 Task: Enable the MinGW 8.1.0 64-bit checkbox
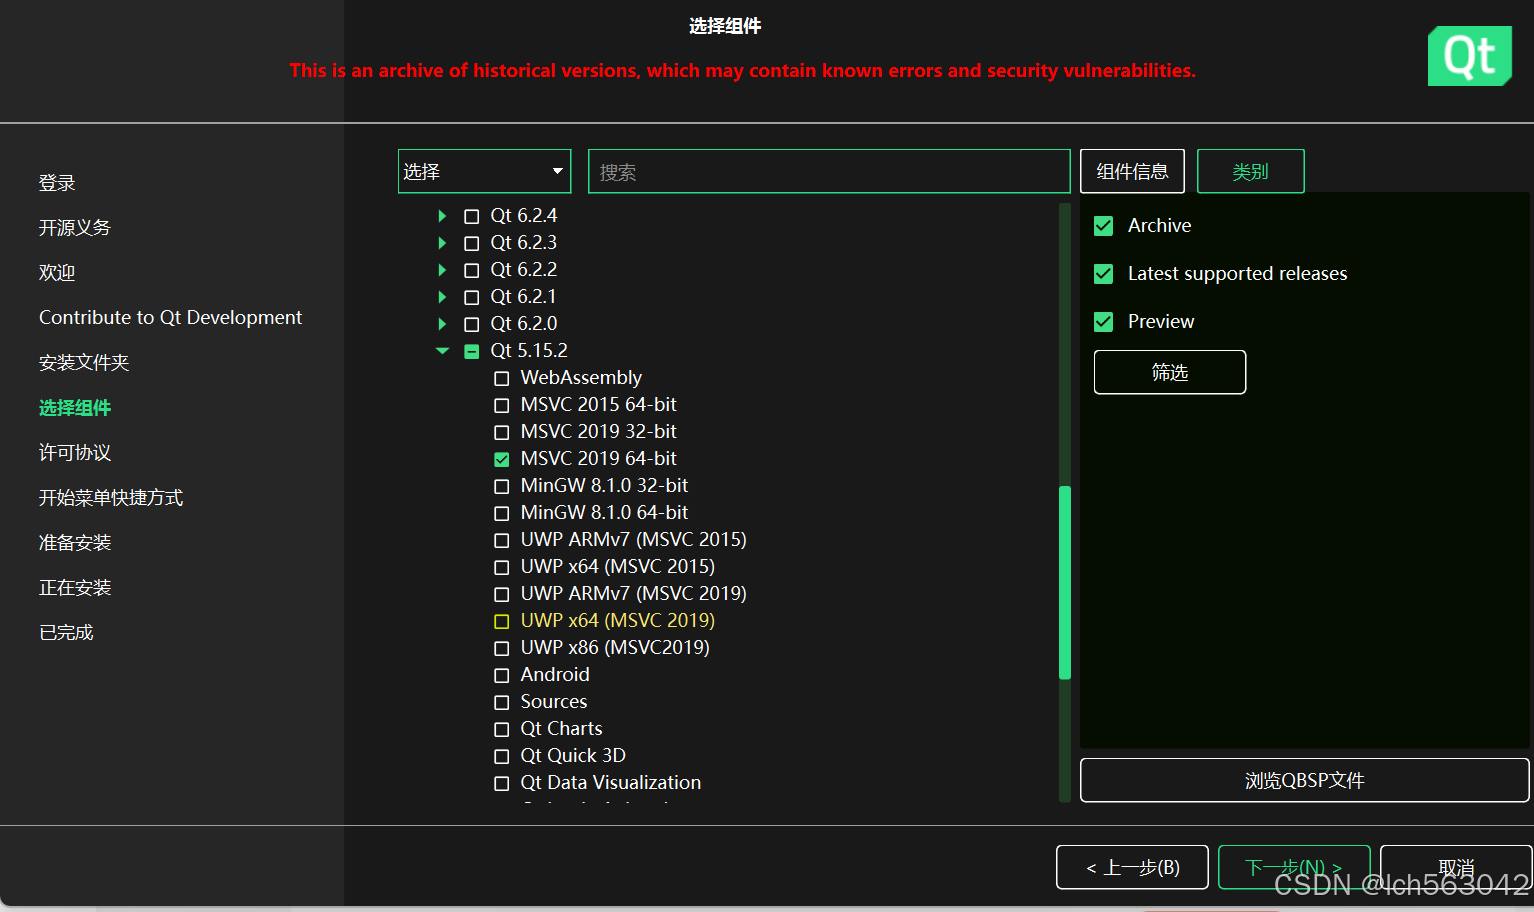click(x=502, y=513)
